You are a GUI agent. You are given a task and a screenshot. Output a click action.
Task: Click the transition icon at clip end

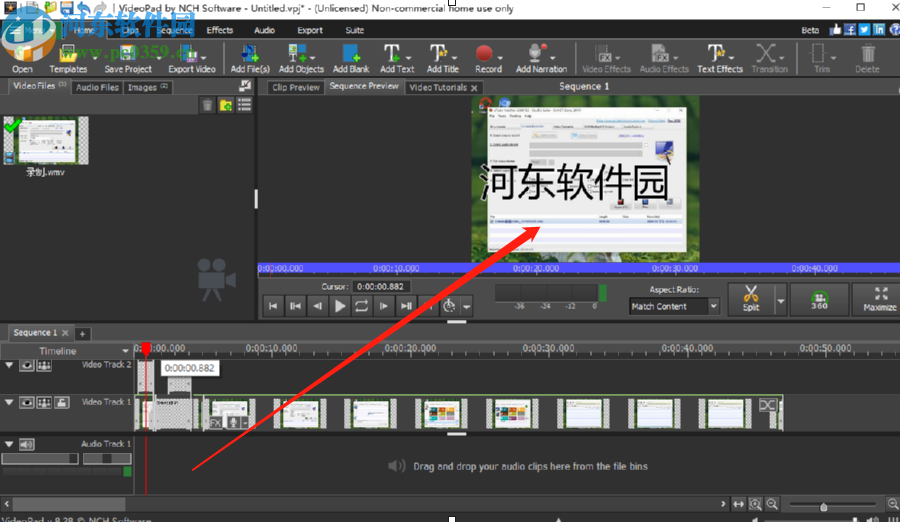(x=767, y=405)
